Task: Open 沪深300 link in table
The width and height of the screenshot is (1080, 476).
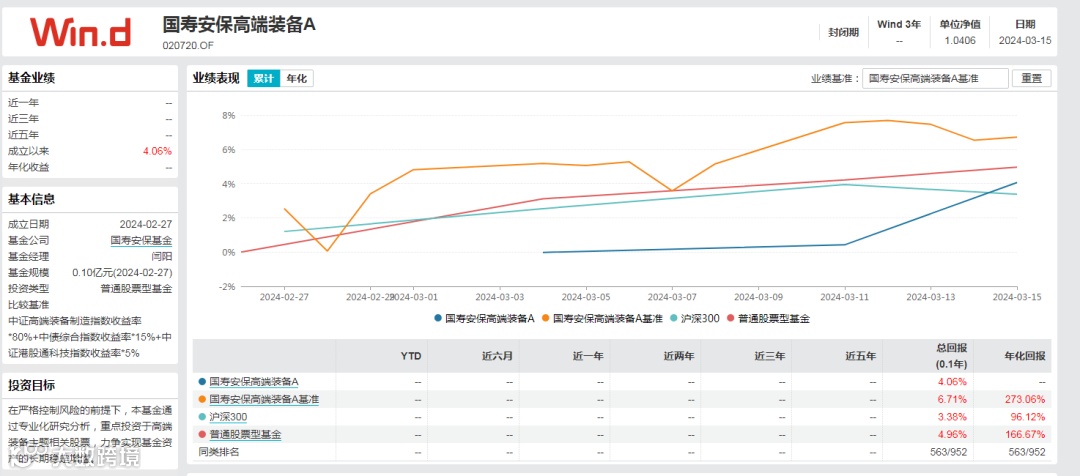Action: click(x=228, y=417)
